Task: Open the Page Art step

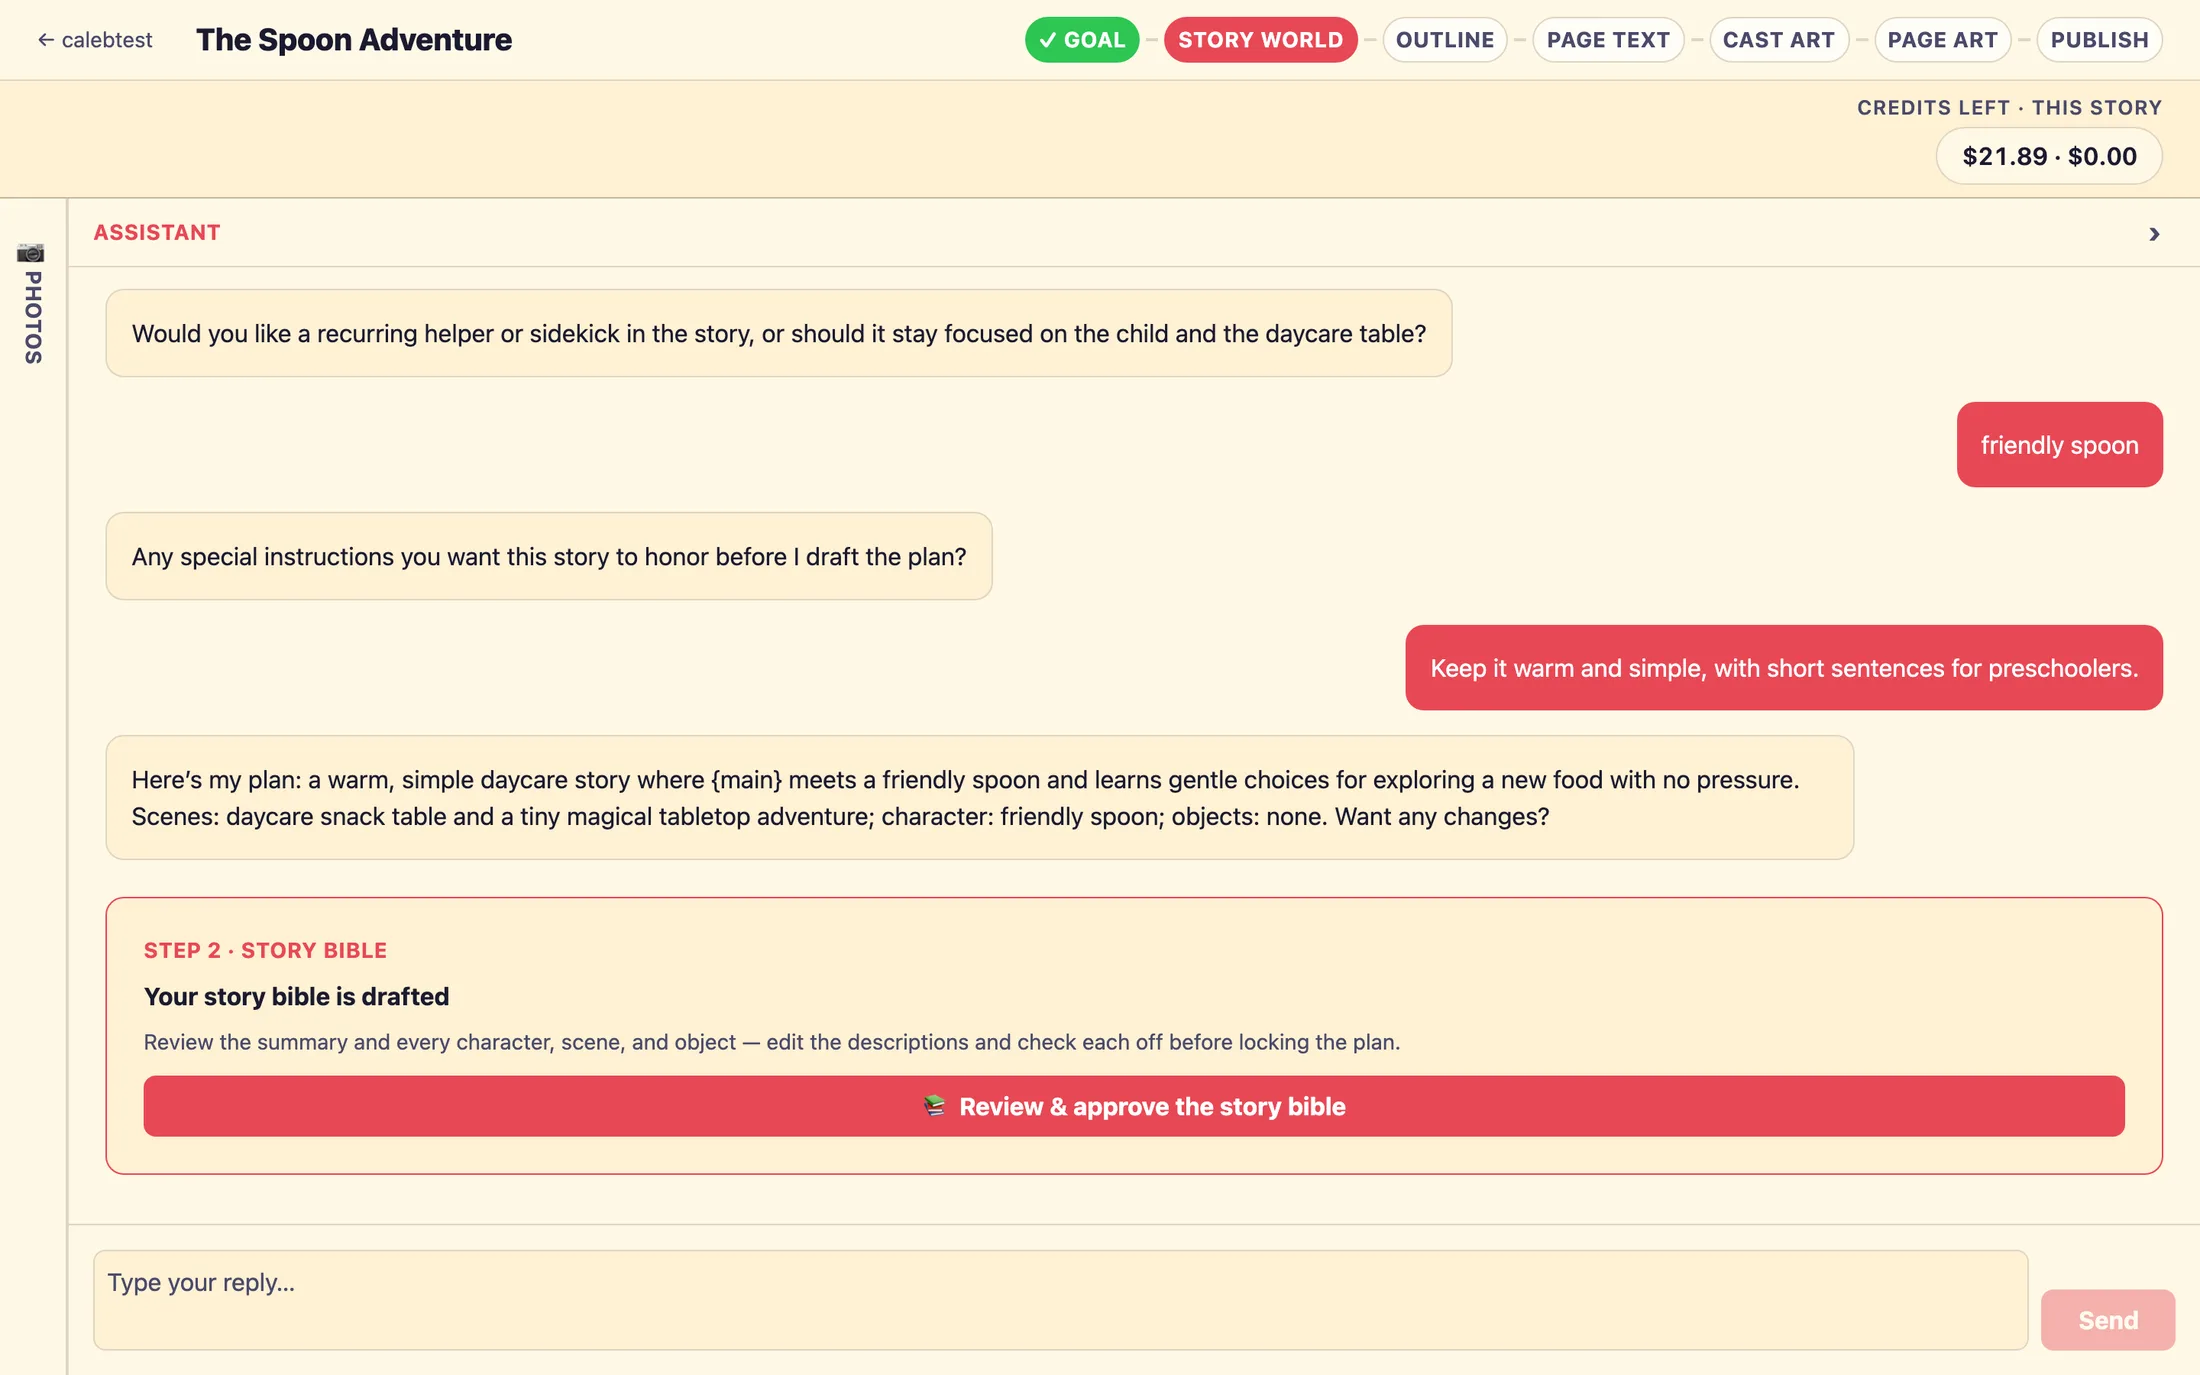Action: (1942, 40)
